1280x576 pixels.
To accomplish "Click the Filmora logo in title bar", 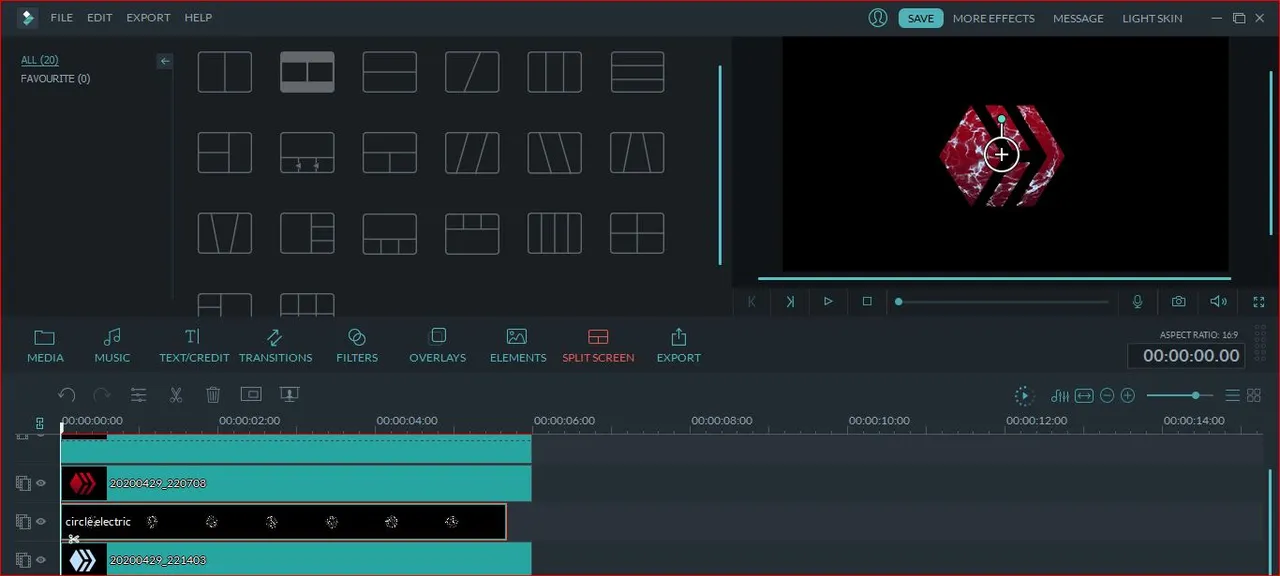I will 27,18.
